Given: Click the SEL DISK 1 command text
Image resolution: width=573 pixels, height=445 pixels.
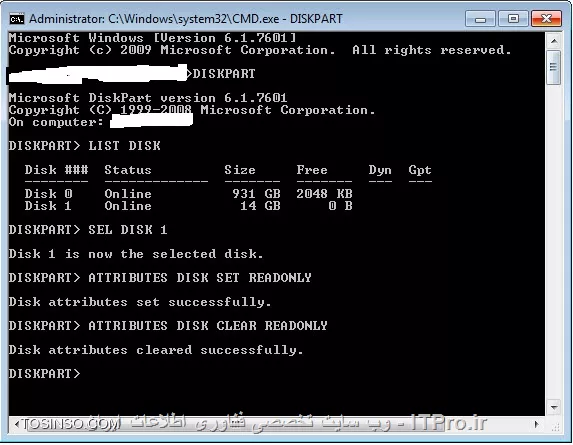Looking at the screenshot, I should pos(128,230).
